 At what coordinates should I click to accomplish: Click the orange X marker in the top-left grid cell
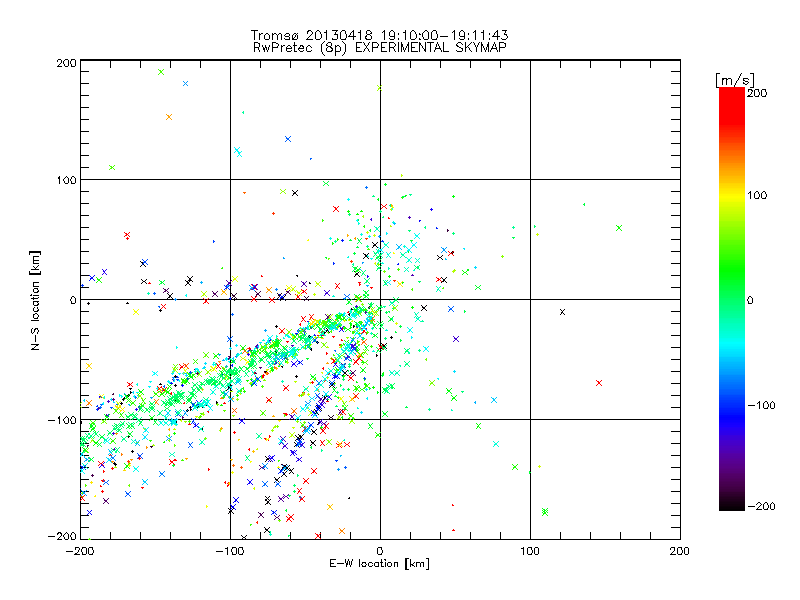coord(169,117)
